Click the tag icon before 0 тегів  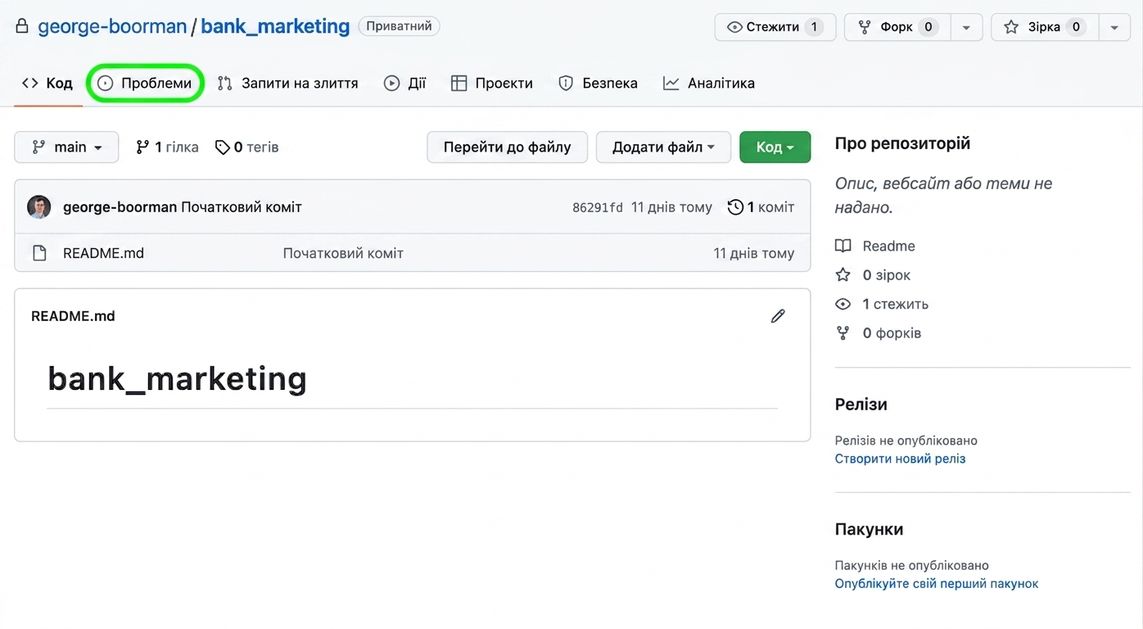pyautogui.click(x=222, y=147)
